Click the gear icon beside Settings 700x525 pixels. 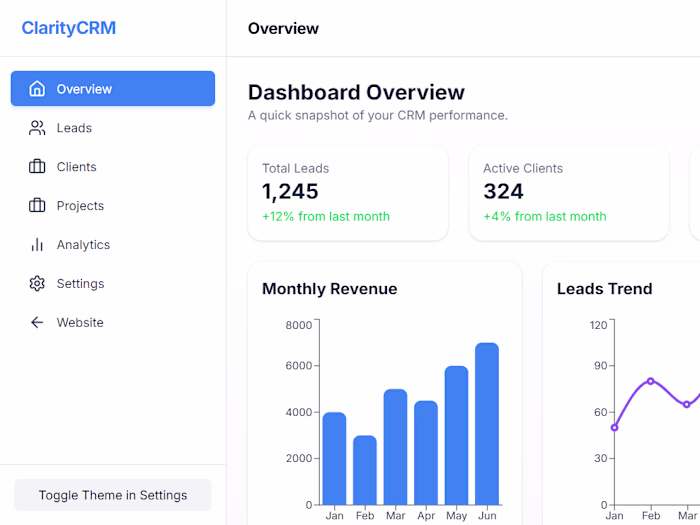click(x=37, y=283)
